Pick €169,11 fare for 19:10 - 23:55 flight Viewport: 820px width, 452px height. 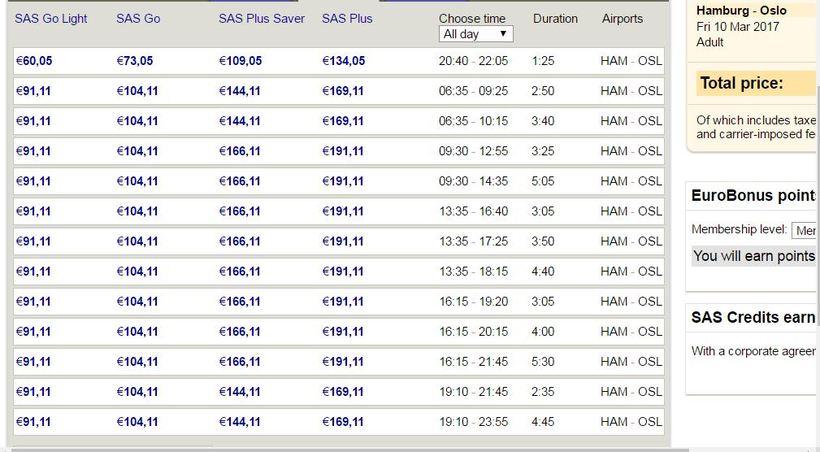point(342,421)
